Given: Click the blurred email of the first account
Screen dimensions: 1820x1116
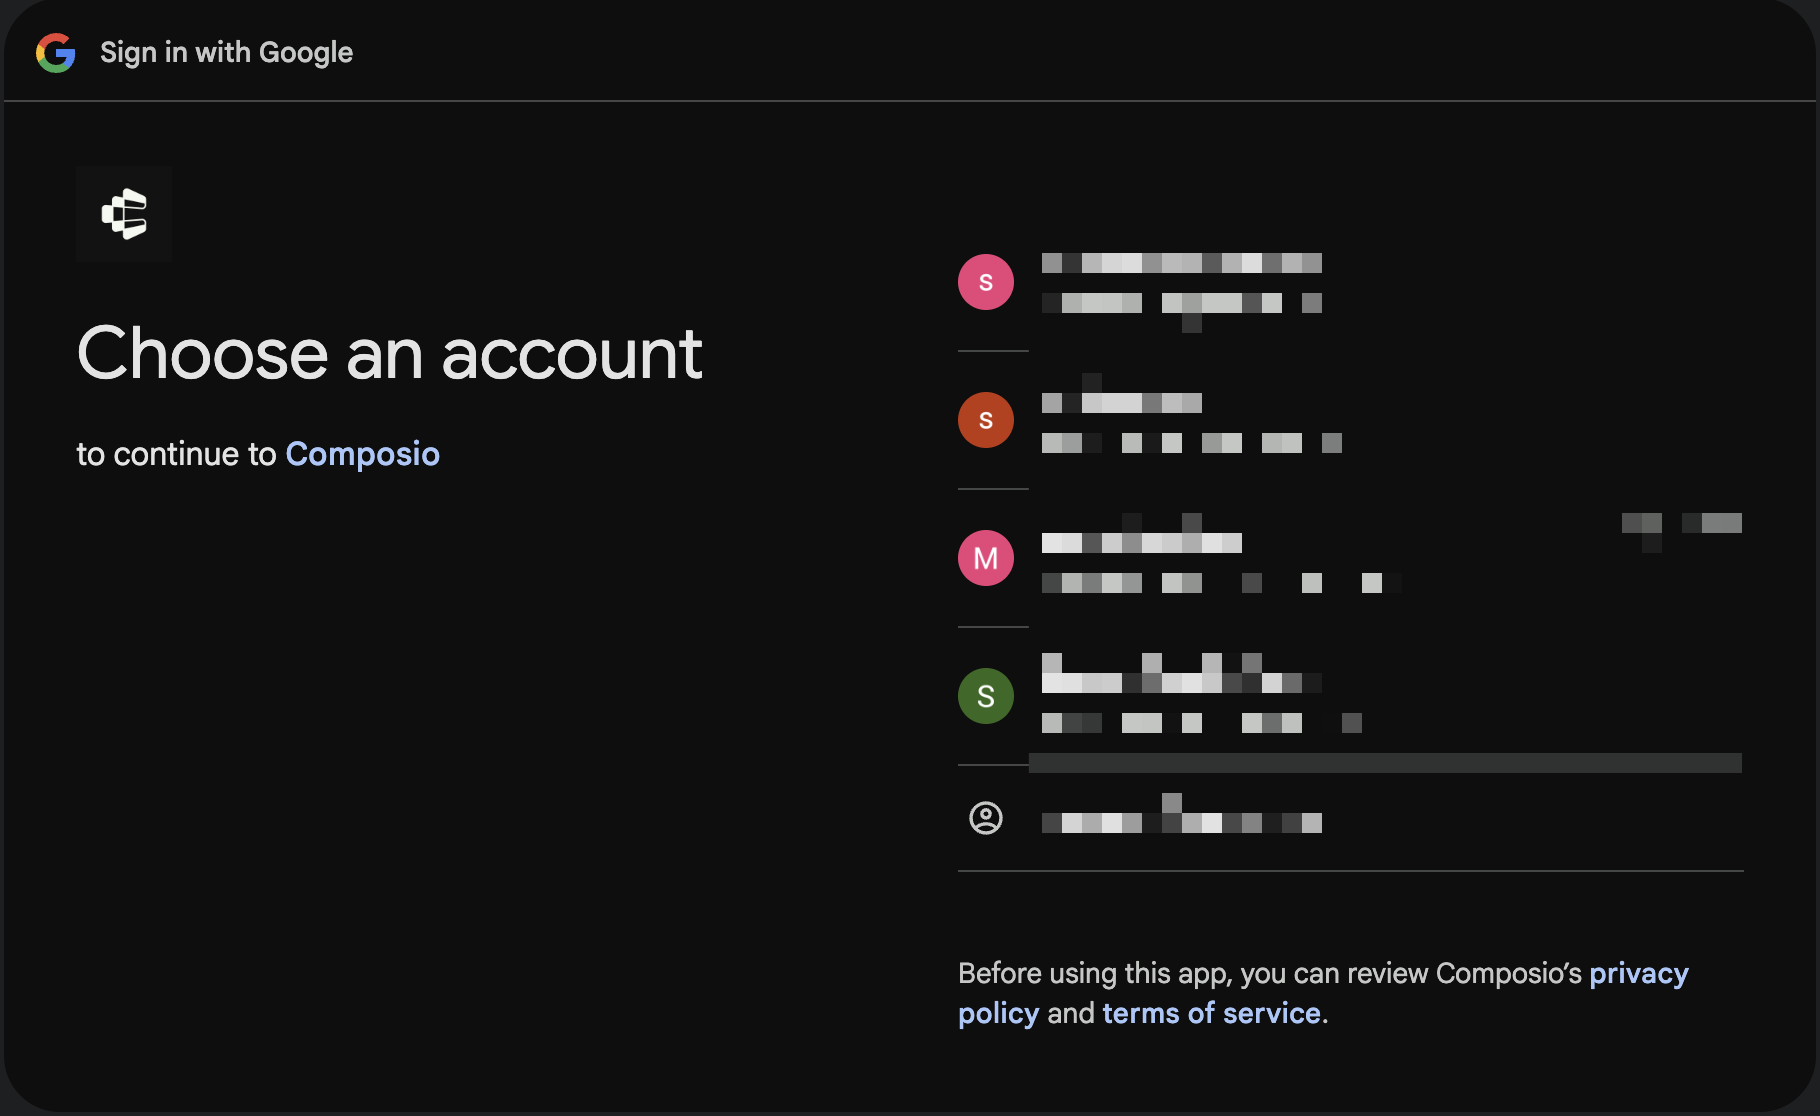Looking at the screenshot, I should click(1181, 303).
